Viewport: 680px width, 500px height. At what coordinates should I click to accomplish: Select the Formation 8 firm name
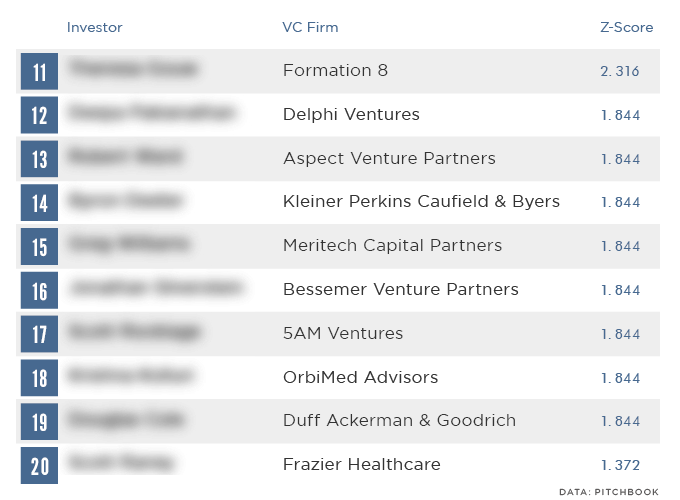[335, 70]
